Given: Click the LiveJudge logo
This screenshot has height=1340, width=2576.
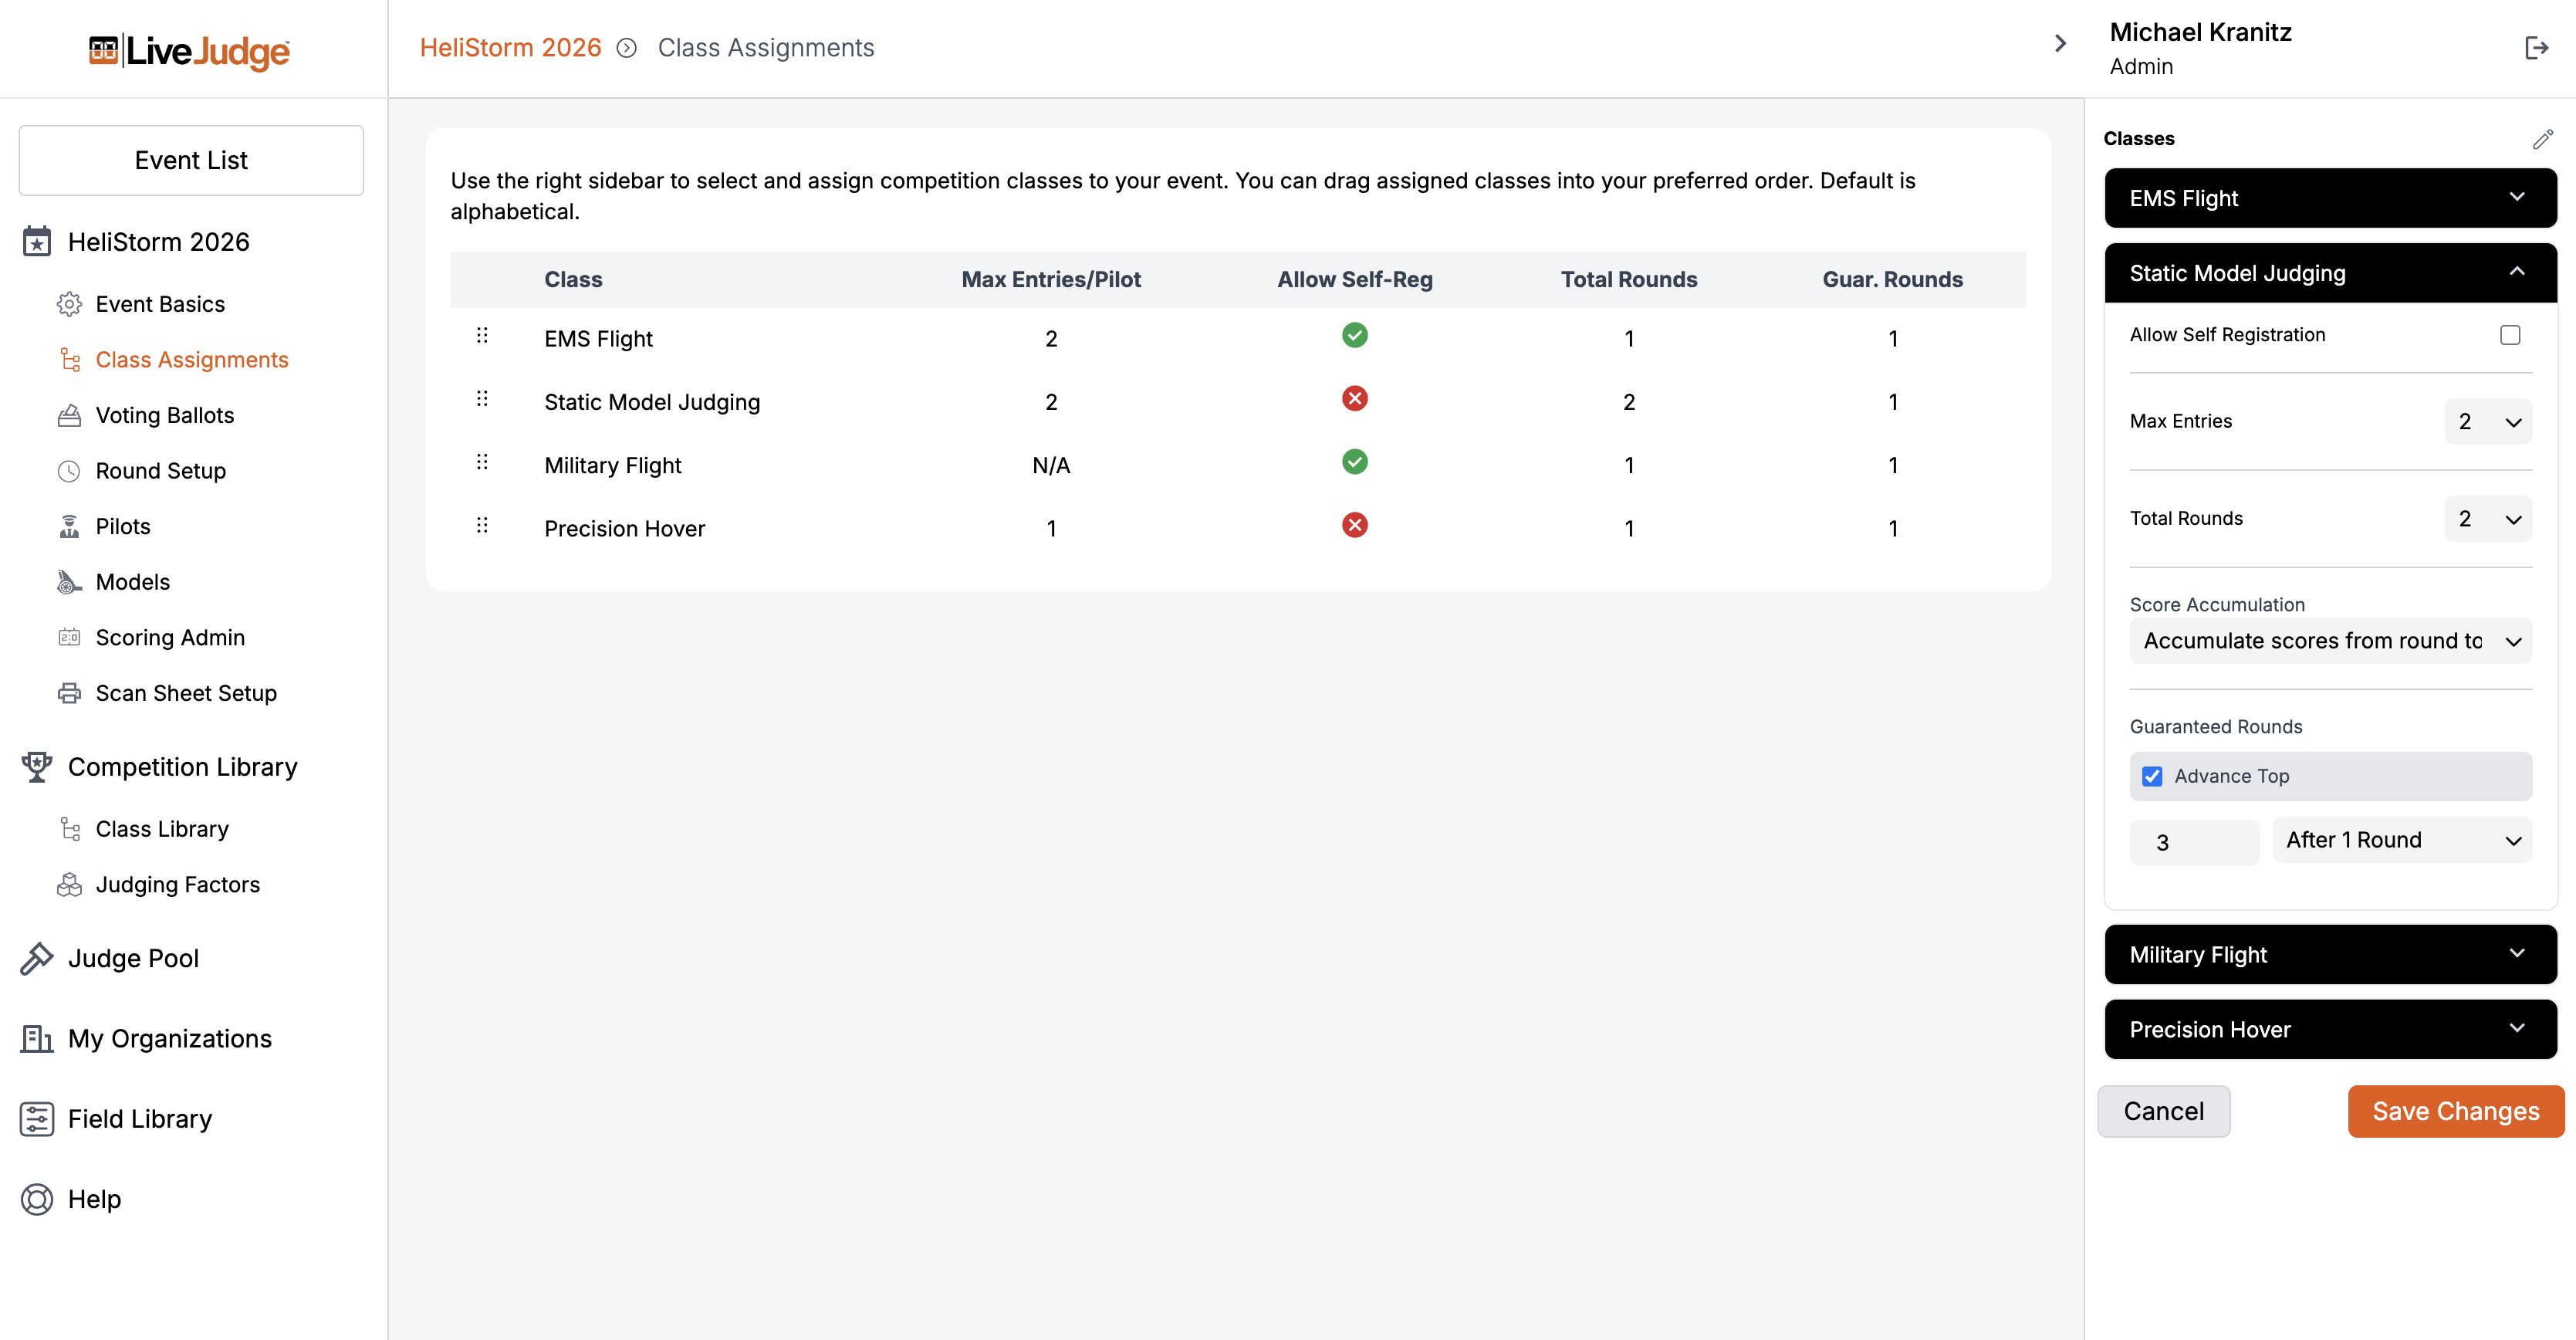Looking at the screenshot, I should pyautogui.click(x=190, y=50).
